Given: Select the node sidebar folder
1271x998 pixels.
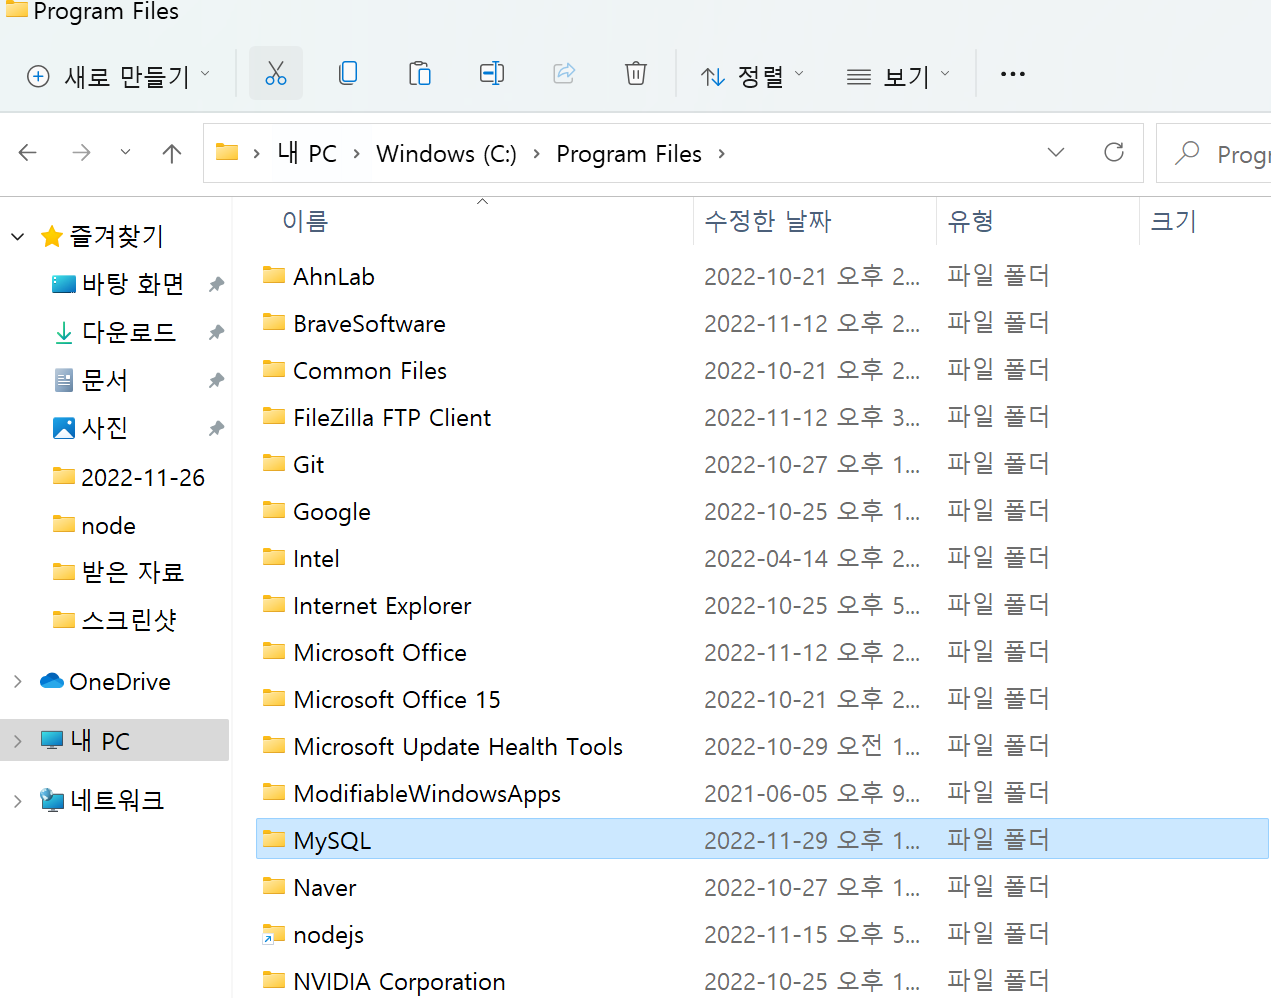Looking at the screenshot, I should pos(107,526).
